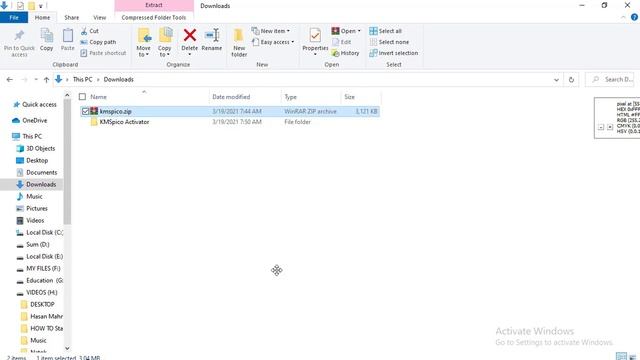
Task: Switch to the Share tab
Action: [x=71, y=18]
